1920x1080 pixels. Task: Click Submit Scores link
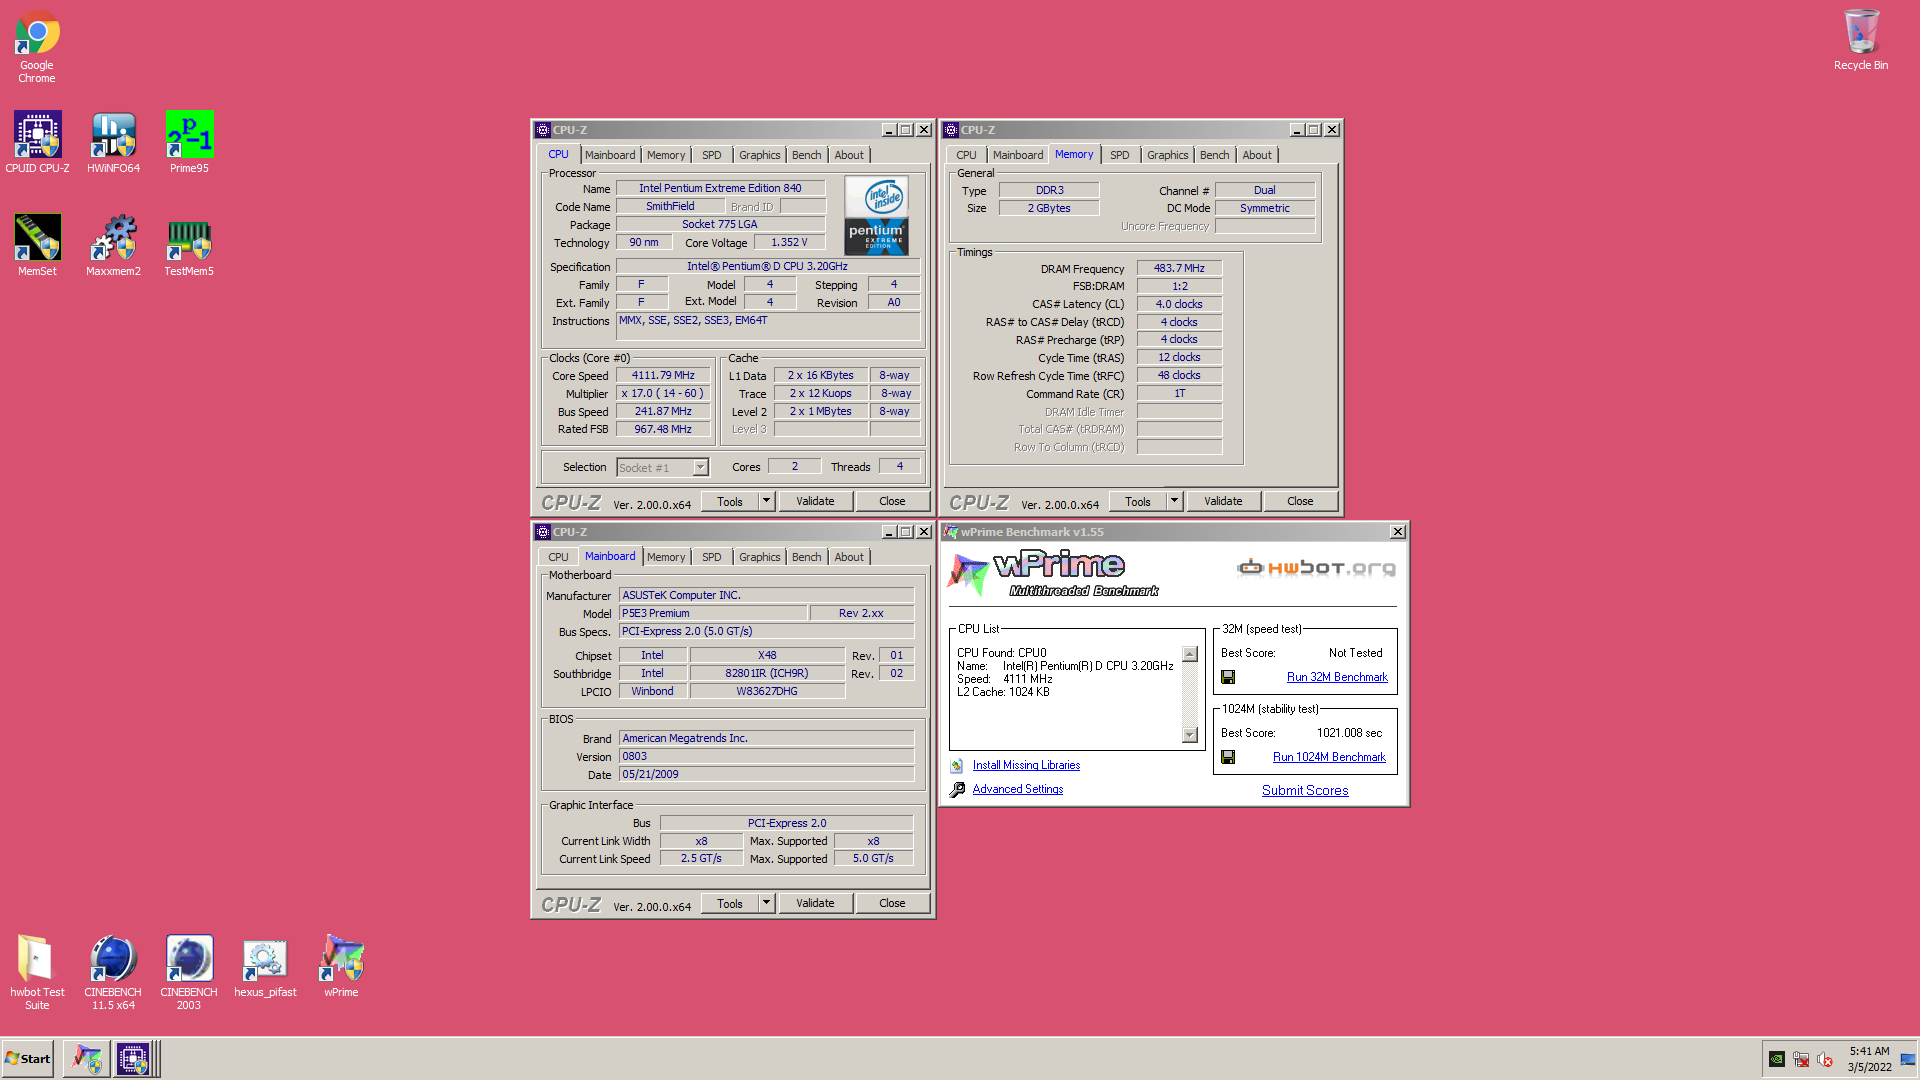coord(1305,790)
